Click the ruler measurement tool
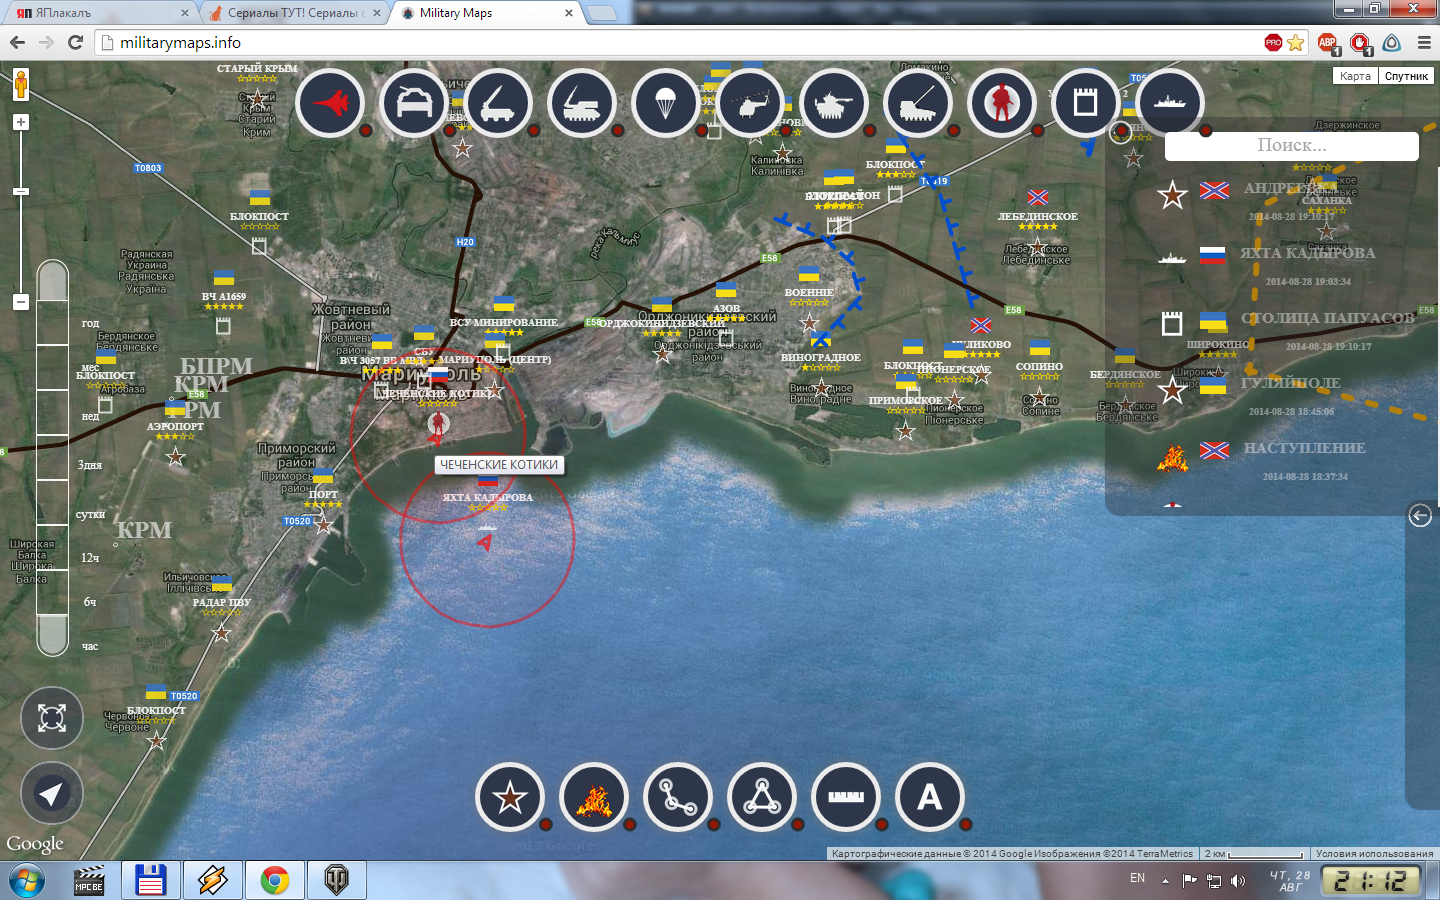 pyautogui.click(x=846, y=797)
